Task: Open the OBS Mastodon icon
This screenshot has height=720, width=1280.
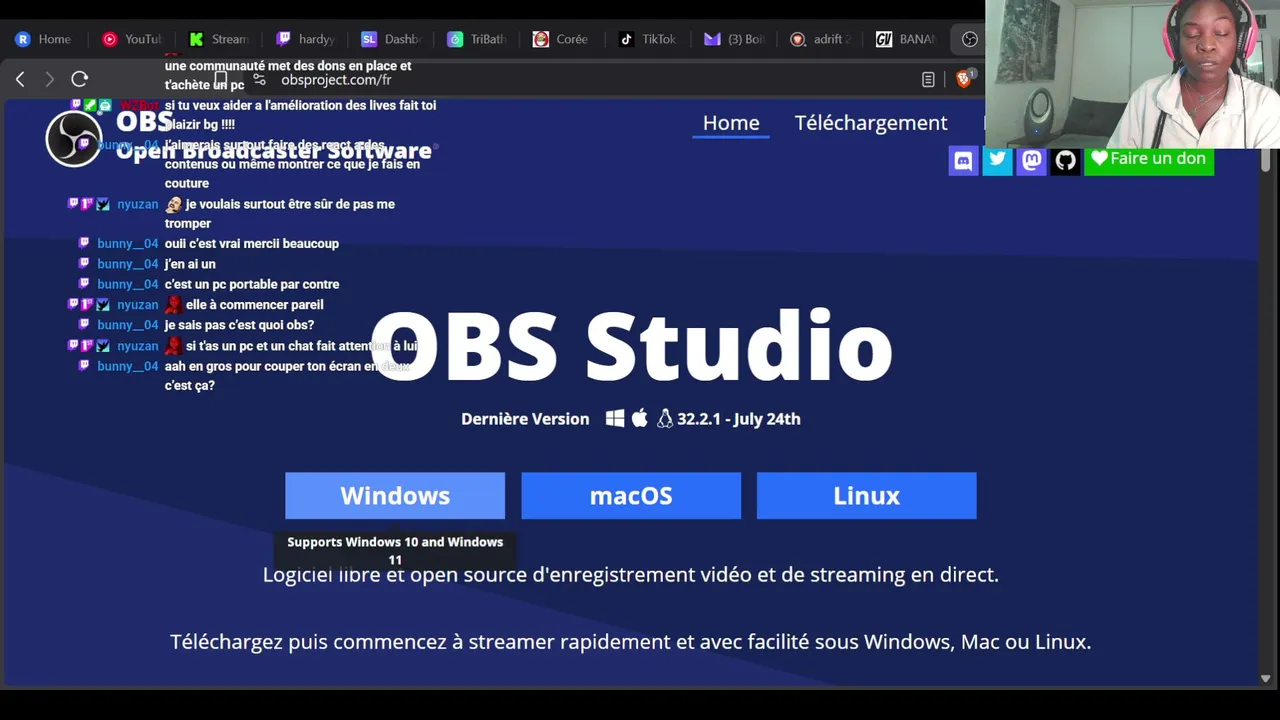Action: [x=1031, y=160]
